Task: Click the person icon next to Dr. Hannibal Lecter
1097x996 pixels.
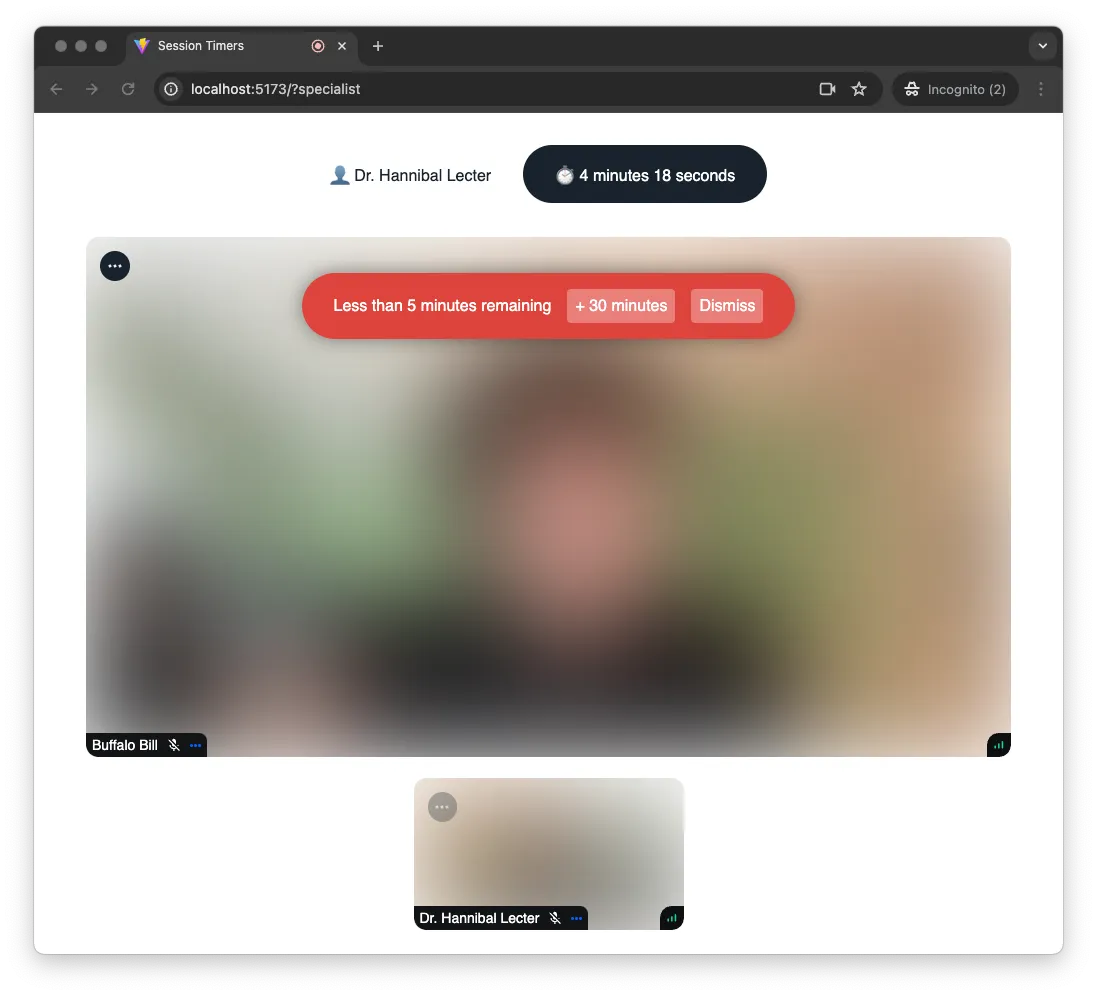Action: (x=339, y=174)
